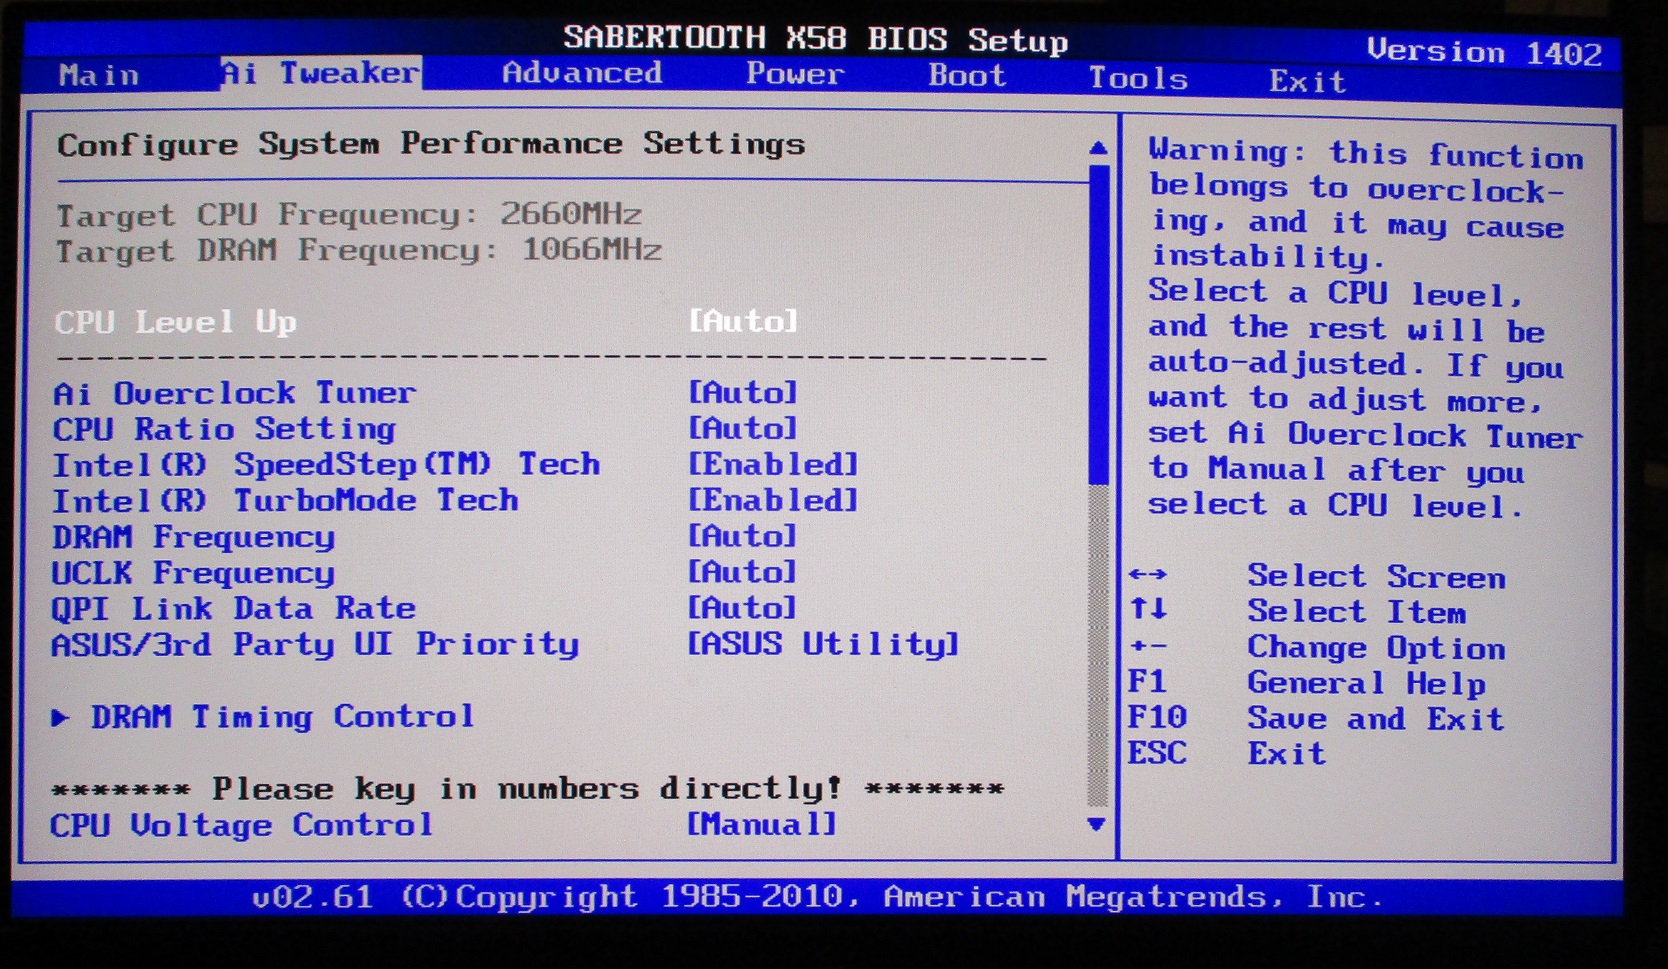Screen dimensions: 1668x969
Task: Open the Power tab
Action: pyautogui.click(x=795, y=74)
